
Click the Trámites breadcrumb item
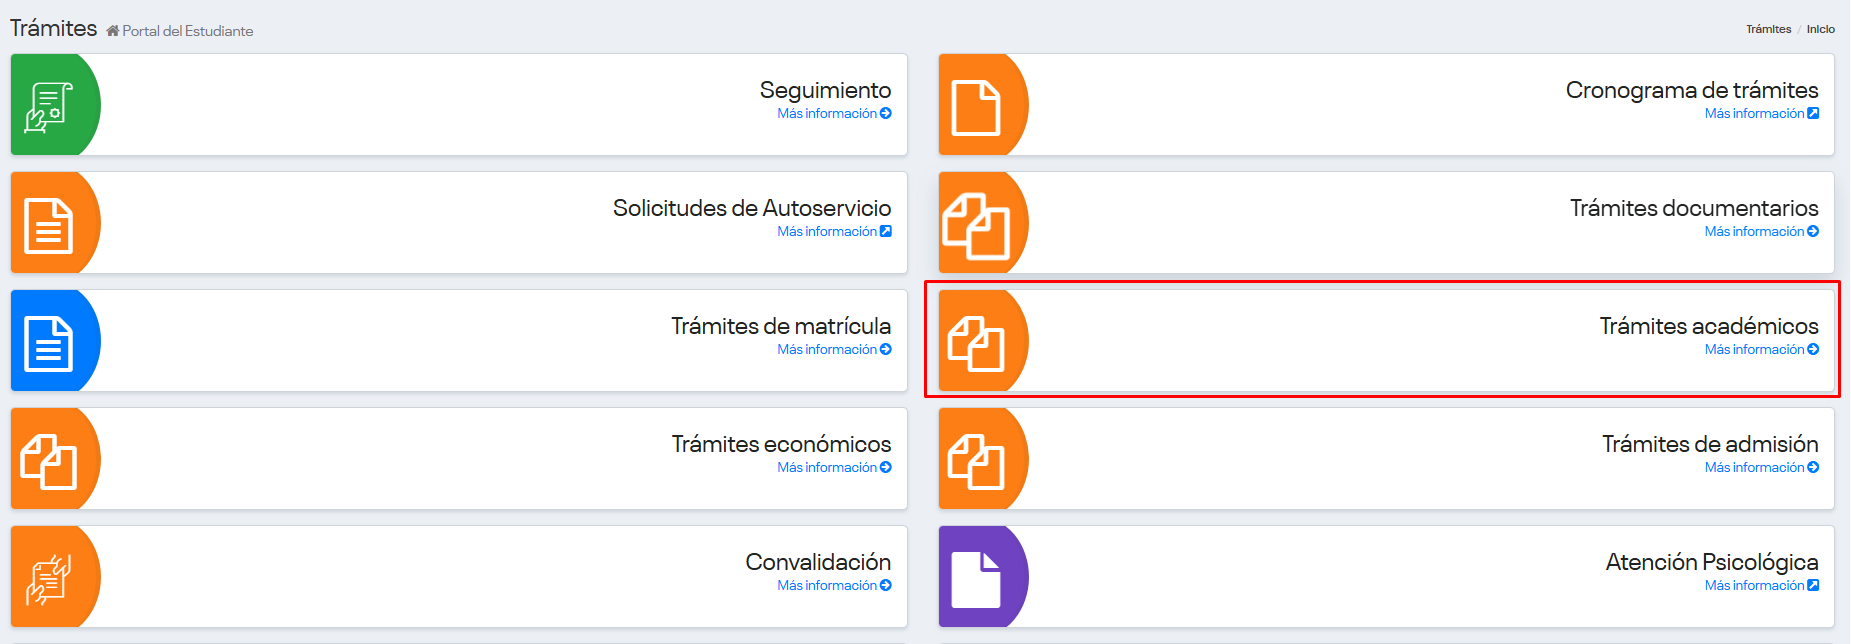pyautogui.click(x=1768, y=29)
